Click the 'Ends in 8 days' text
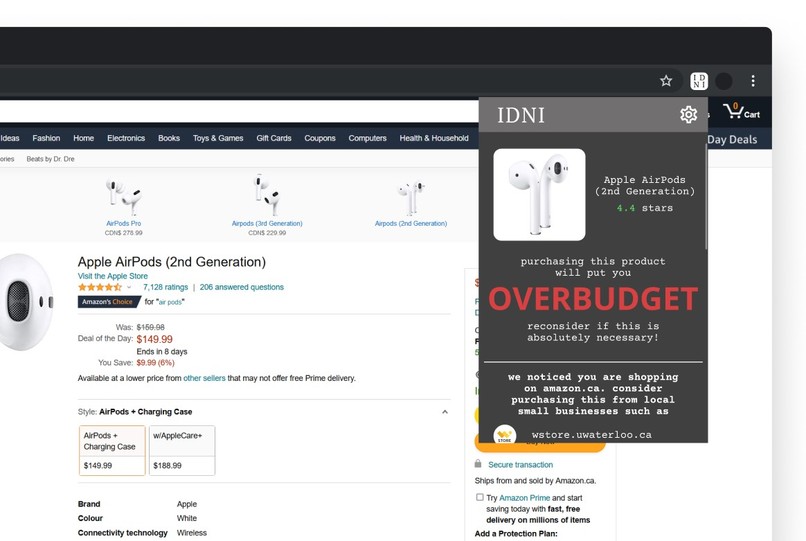Viewport: 806px width, 541px height. [162, 351]
